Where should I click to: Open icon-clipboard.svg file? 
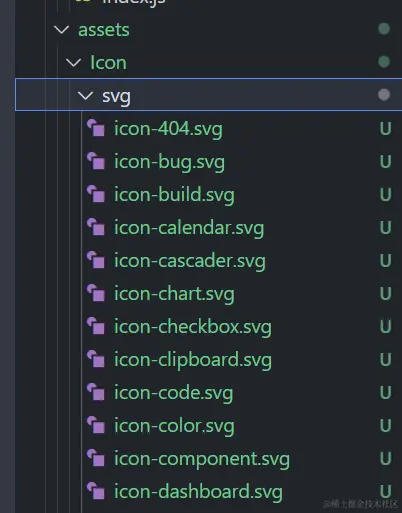pos(193,361)
